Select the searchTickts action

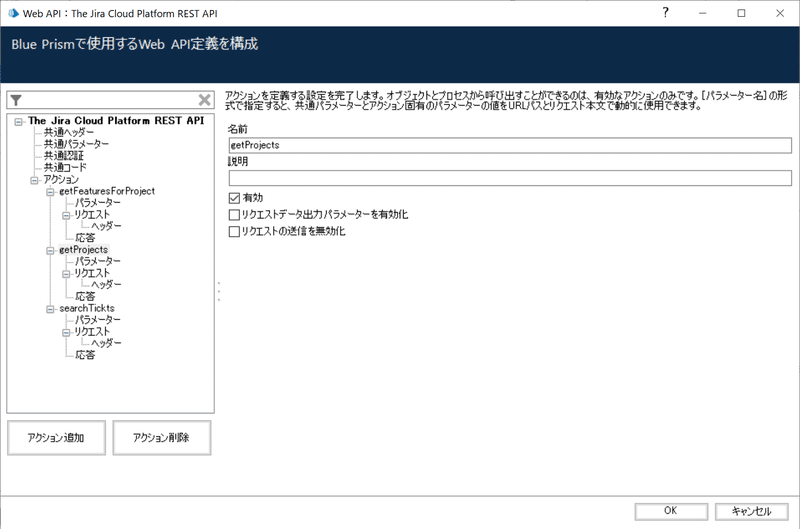87,309
